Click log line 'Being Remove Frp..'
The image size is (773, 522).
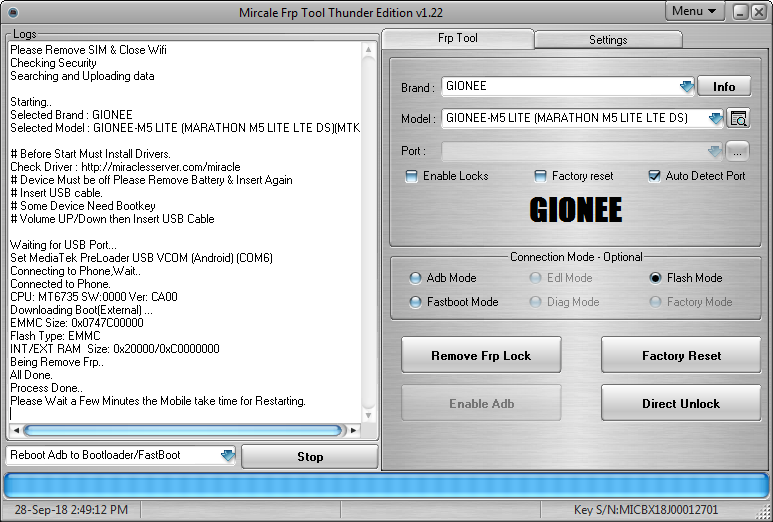tap(57, 362)
